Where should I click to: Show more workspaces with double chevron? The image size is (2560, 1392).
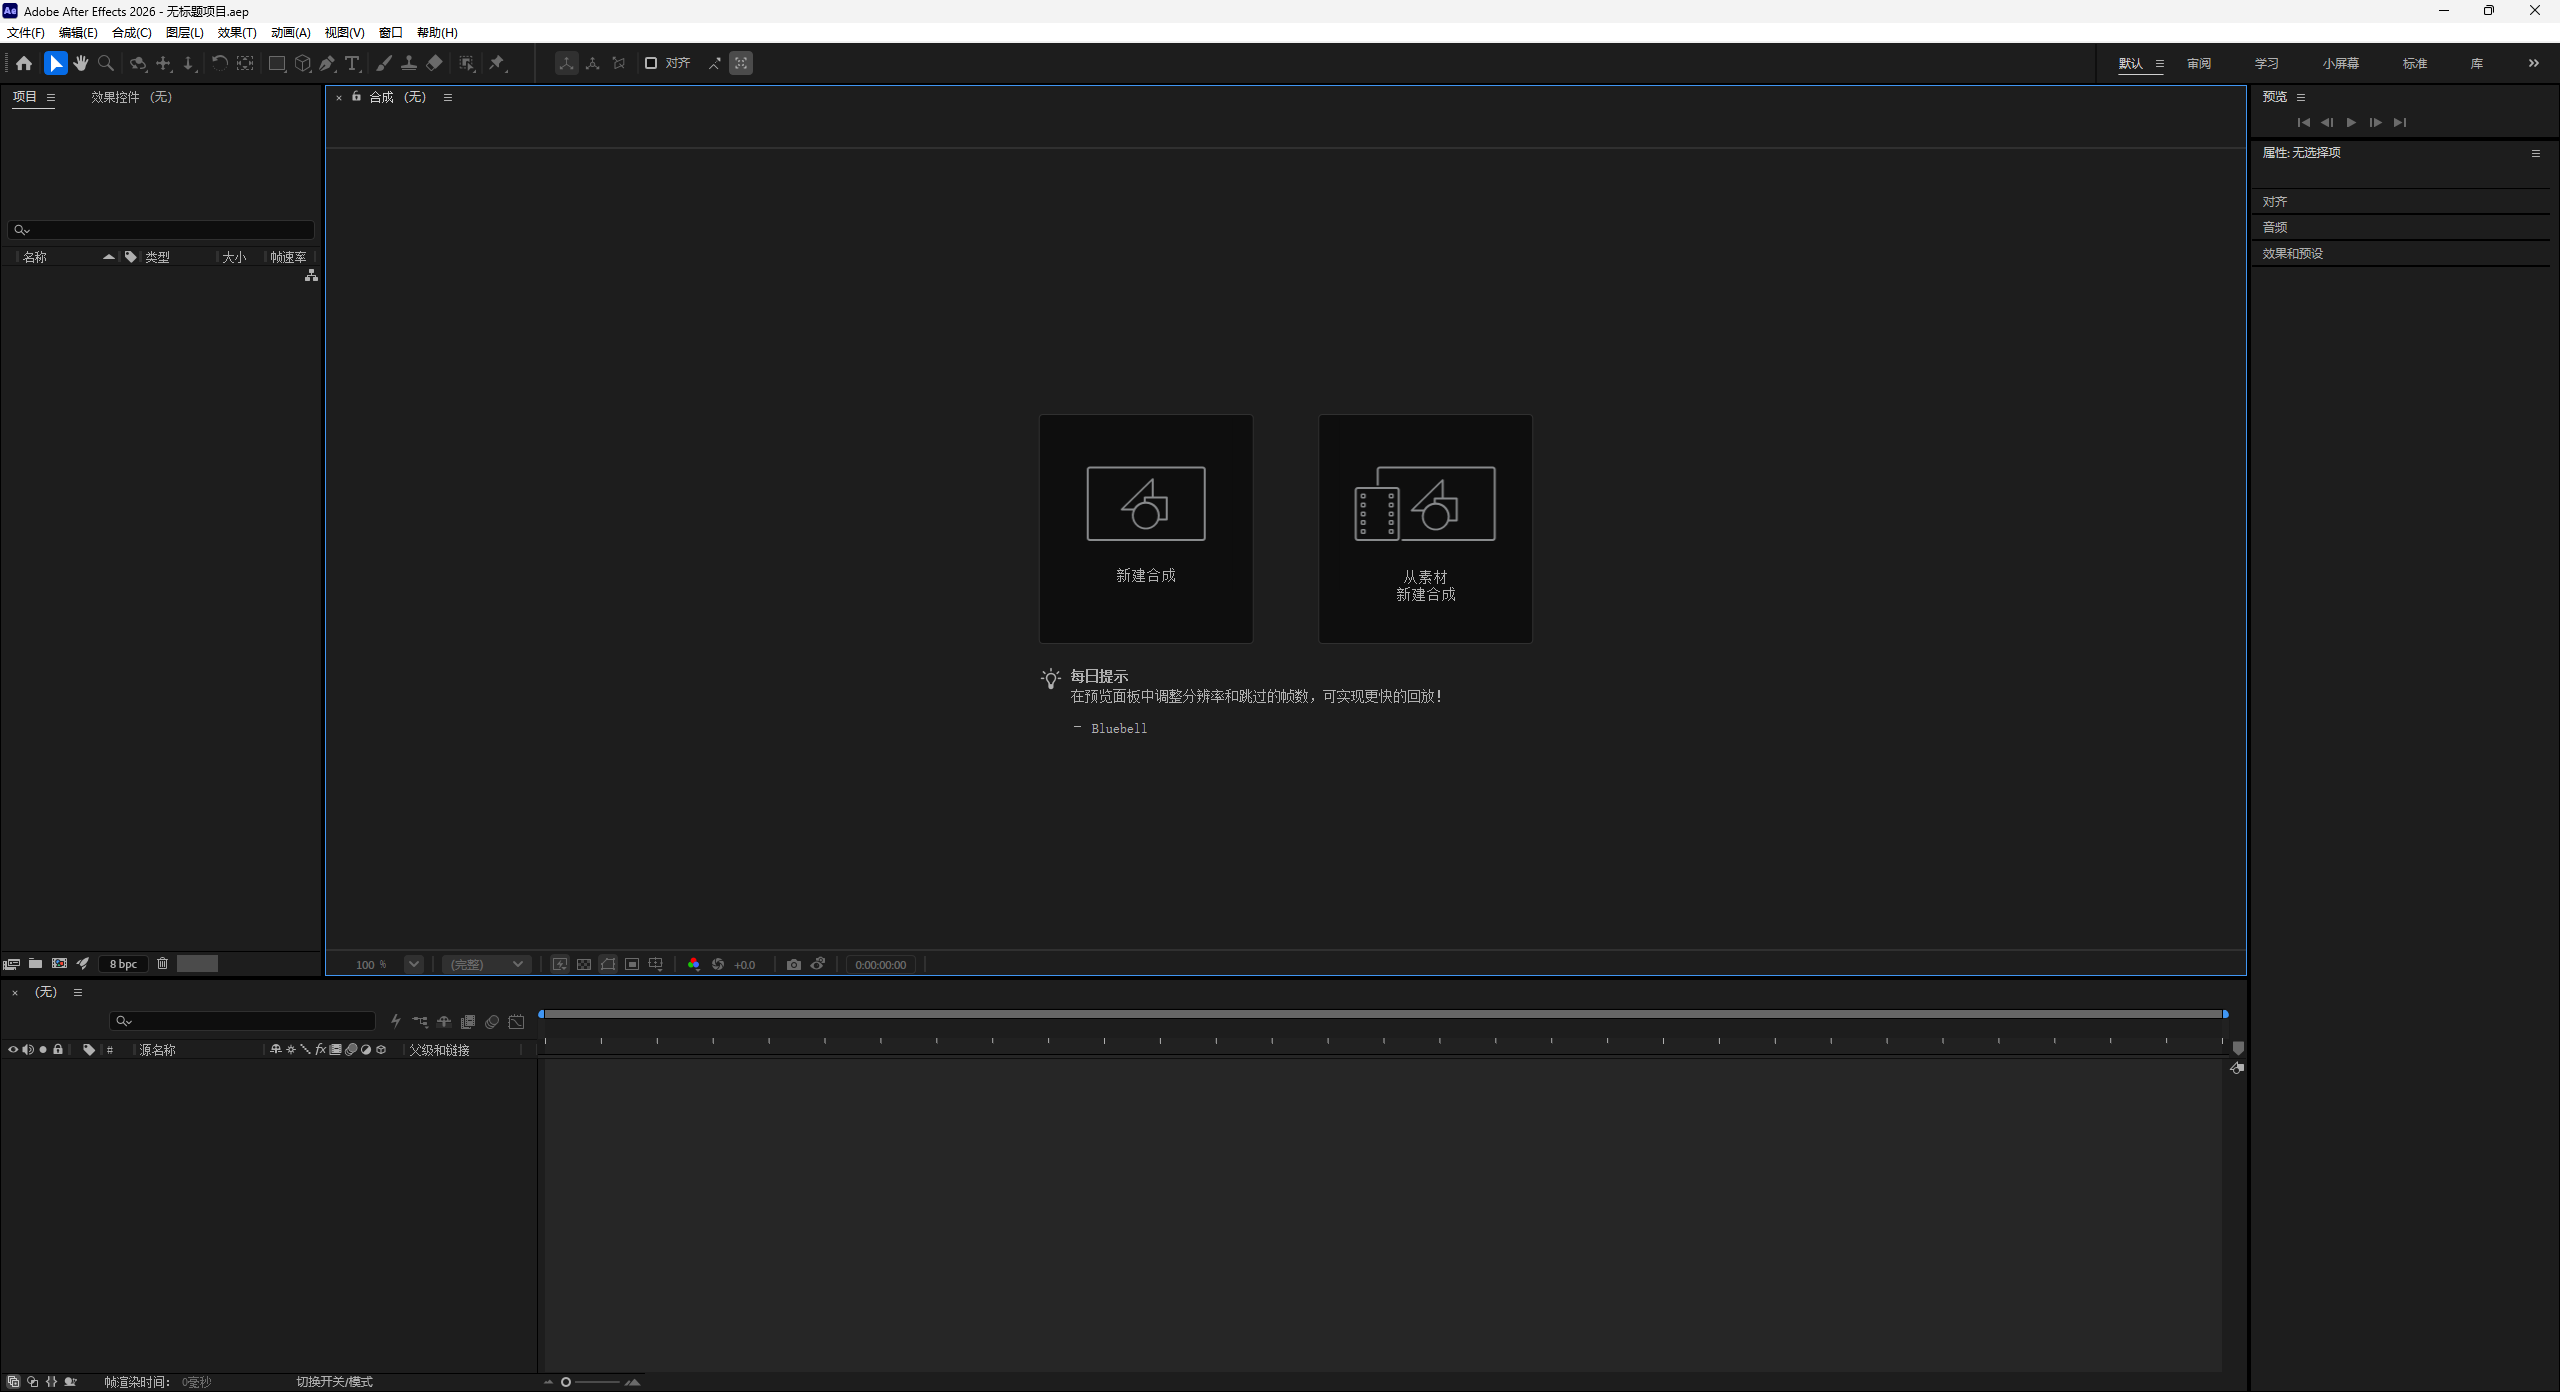tap(2534, 63)
